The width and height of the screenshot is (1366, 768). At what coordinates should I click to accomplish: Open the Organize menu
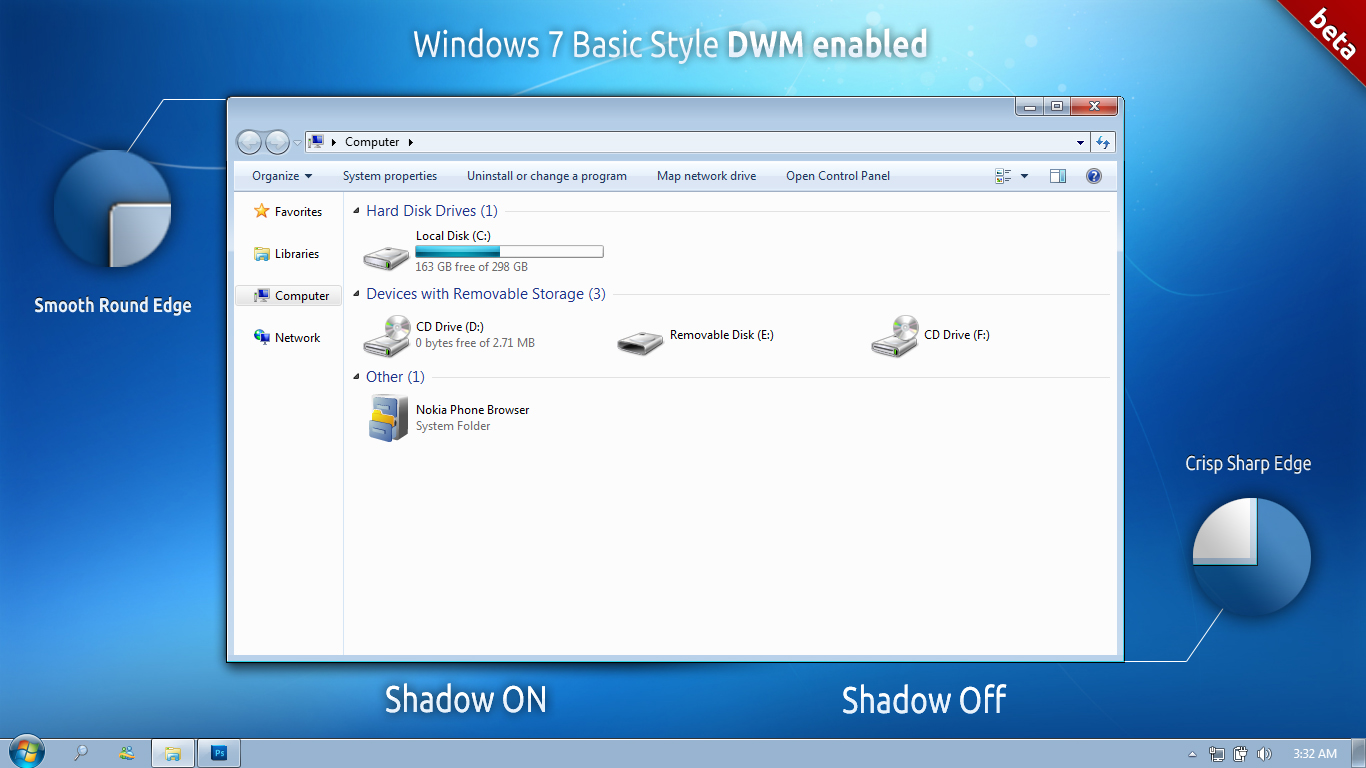coord(282,176)
